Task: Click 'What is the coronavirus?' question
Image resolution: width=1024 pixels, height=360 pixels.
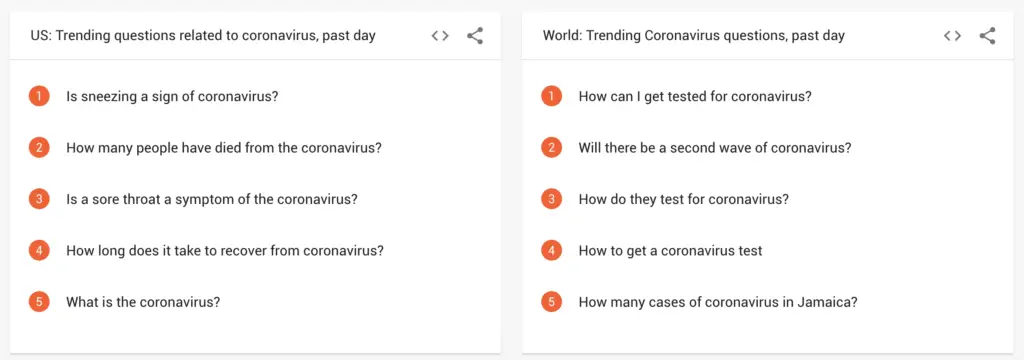Action: [143, 303]
